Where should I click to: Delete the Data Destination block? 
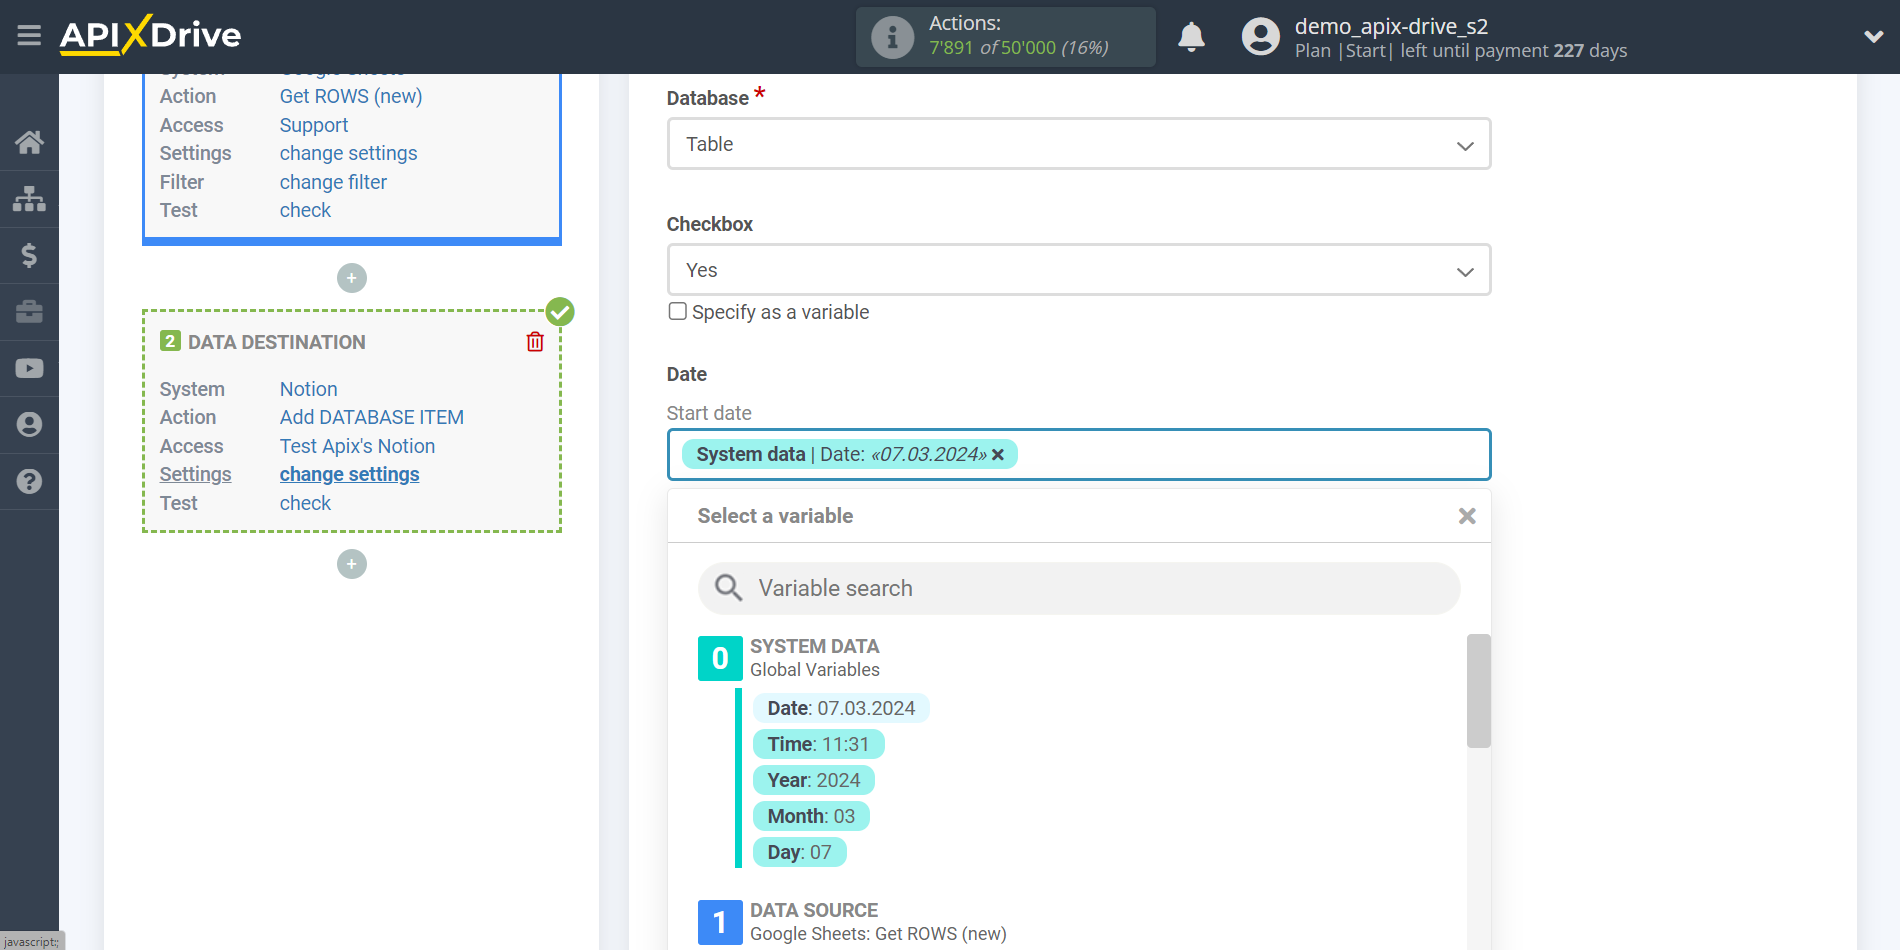(x=535, y=342)
